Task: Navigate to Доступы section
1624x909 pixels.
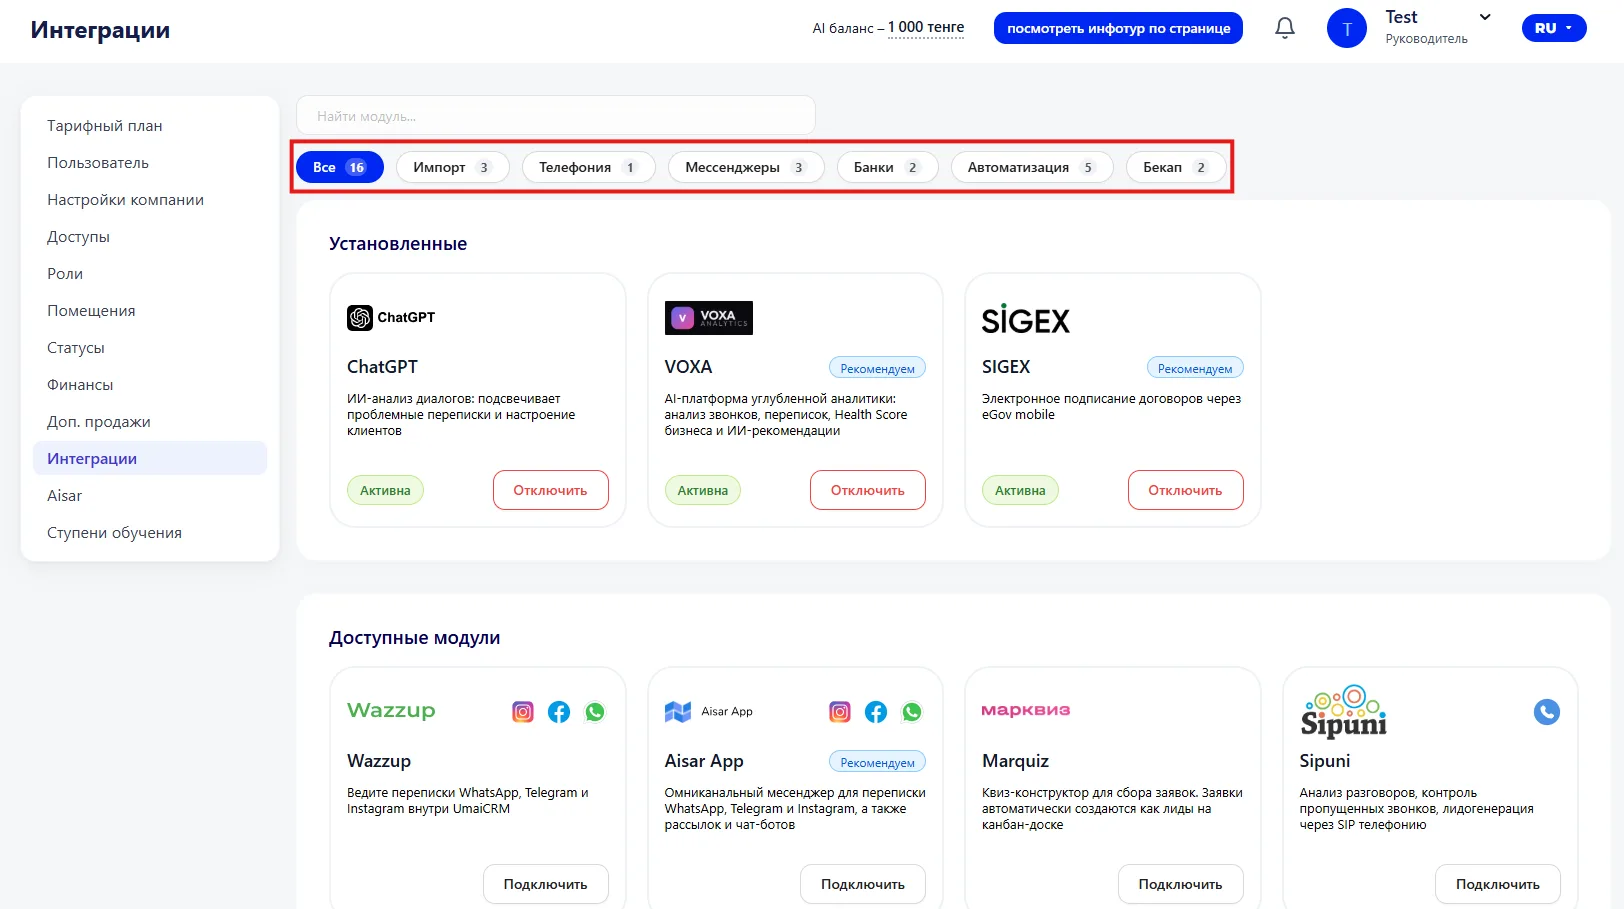Action: coord(150,236)
